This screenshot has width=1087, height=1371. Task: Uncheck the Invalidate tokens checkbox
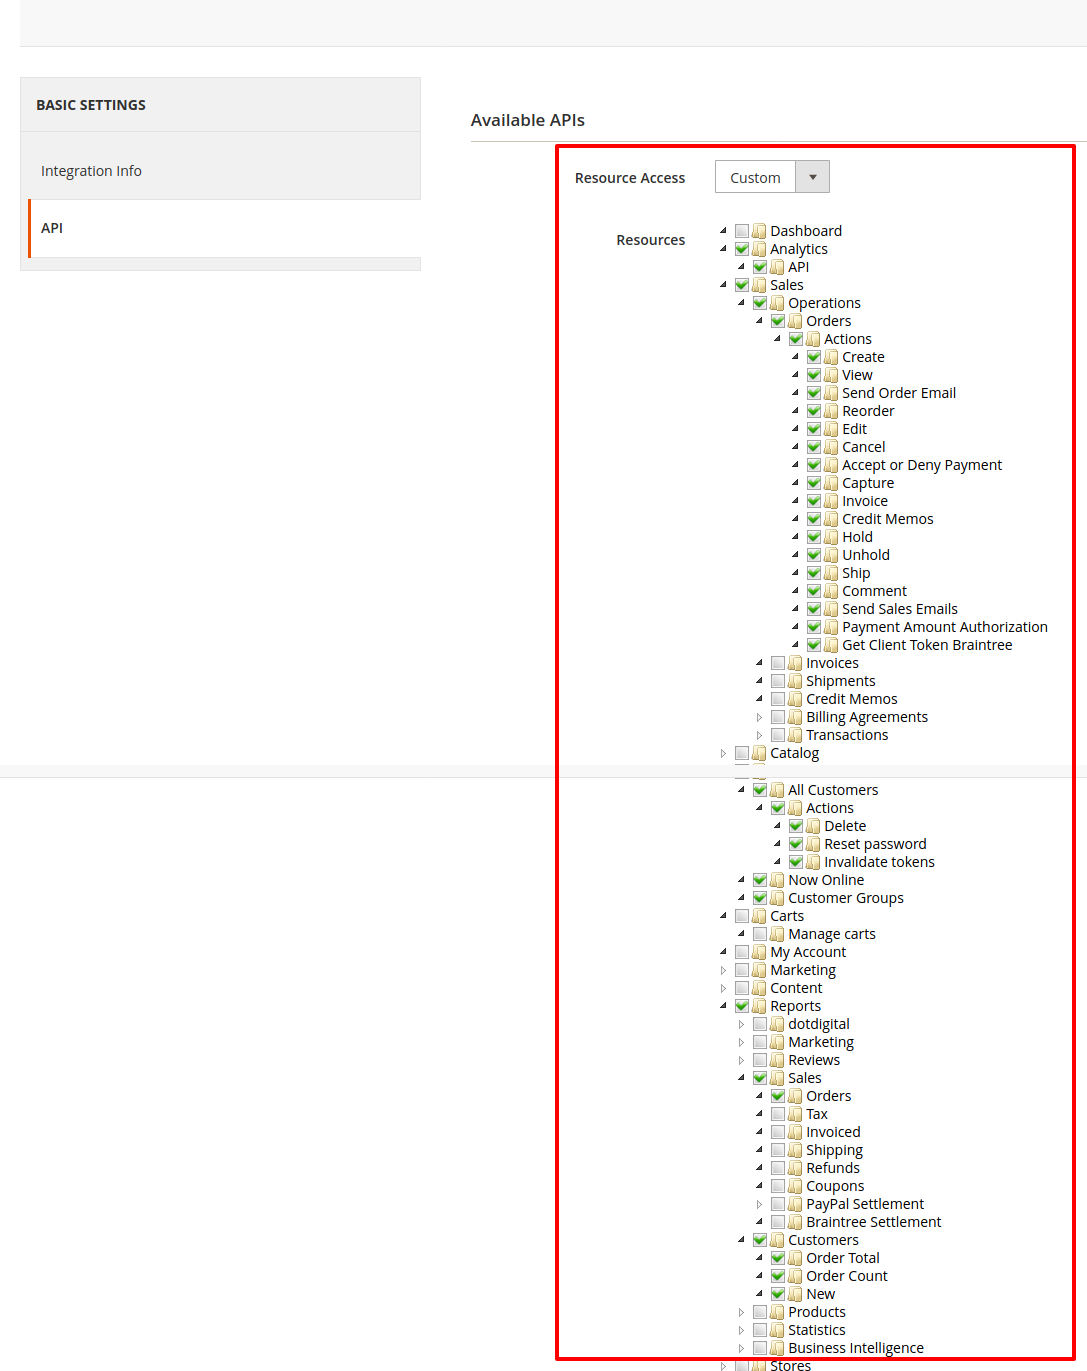click(796, 862)
